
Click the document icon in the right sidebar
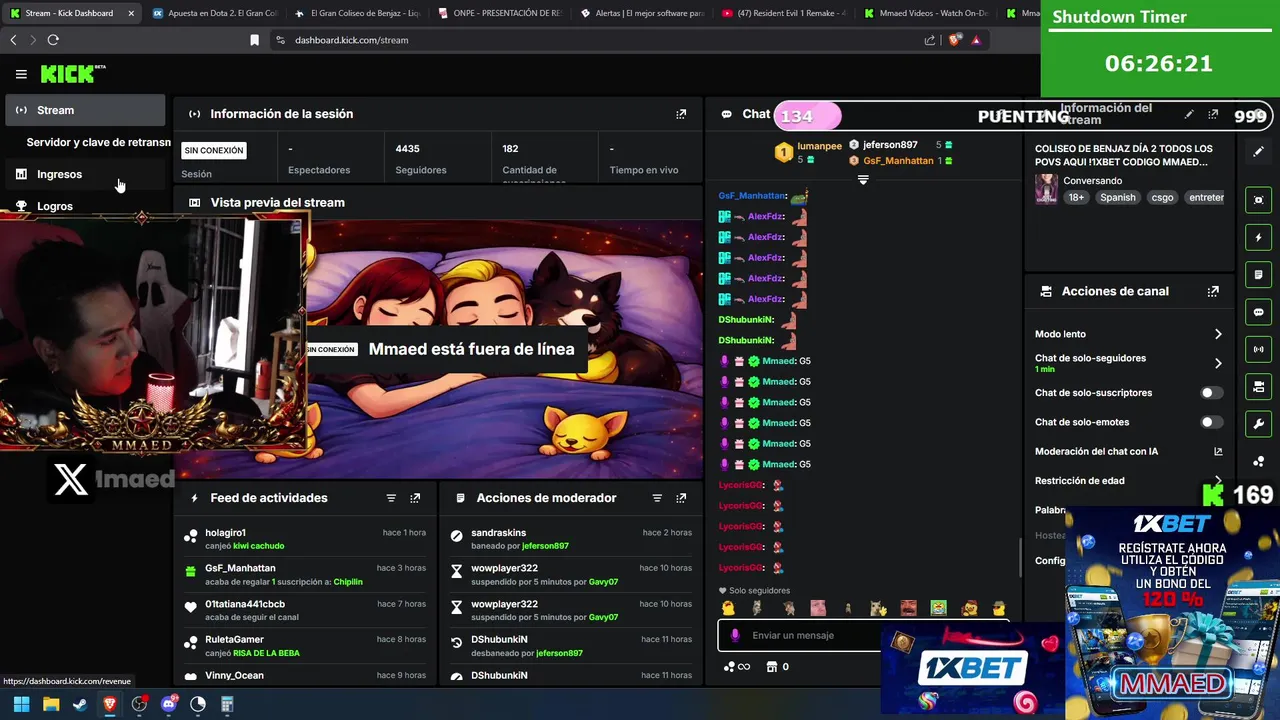point(1259,275)
